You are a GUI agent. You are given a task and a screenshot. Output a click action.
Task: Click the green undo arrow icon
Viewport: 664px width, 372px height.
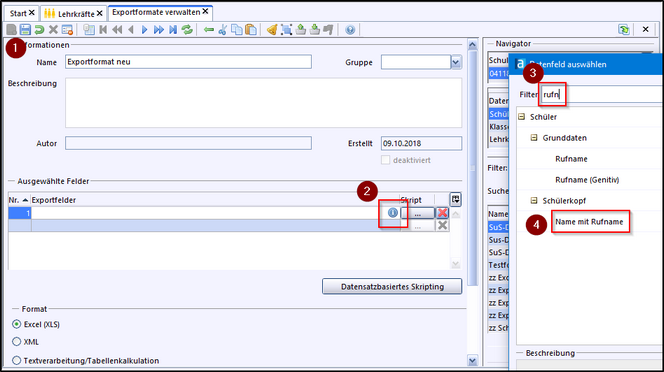point(39,29)
